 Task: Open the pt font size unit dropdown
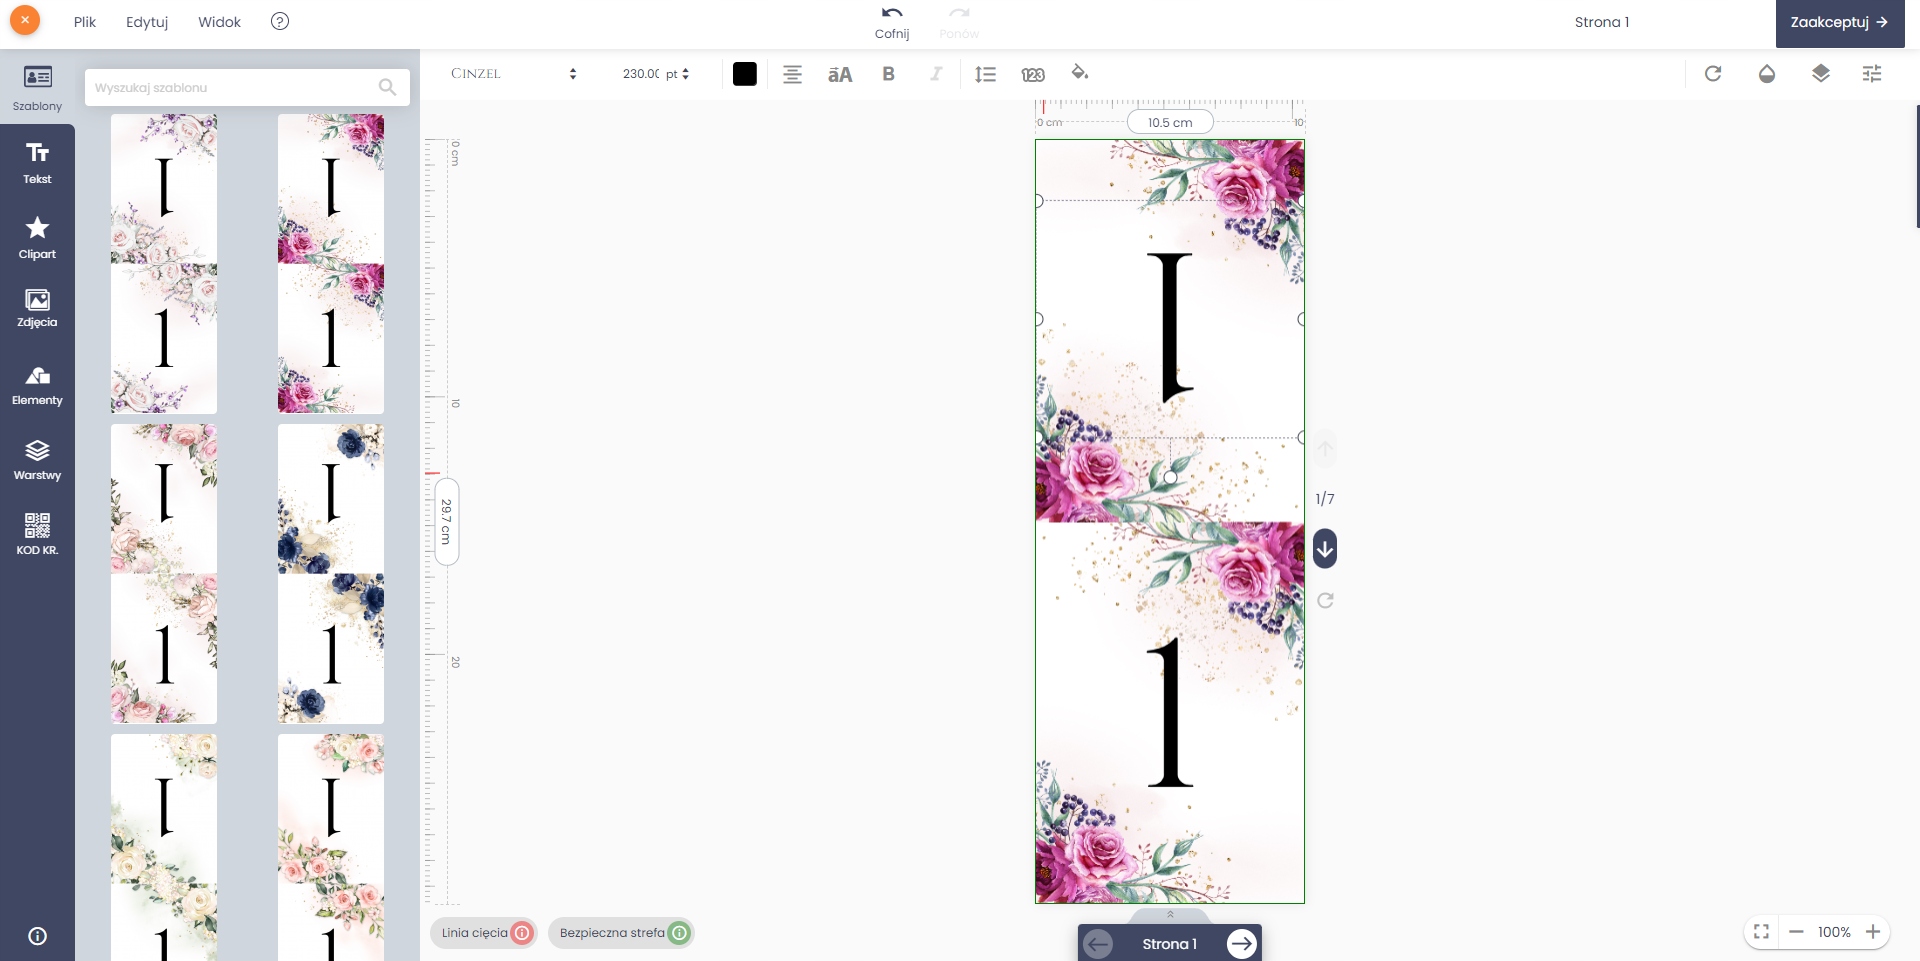click(678, 74)
